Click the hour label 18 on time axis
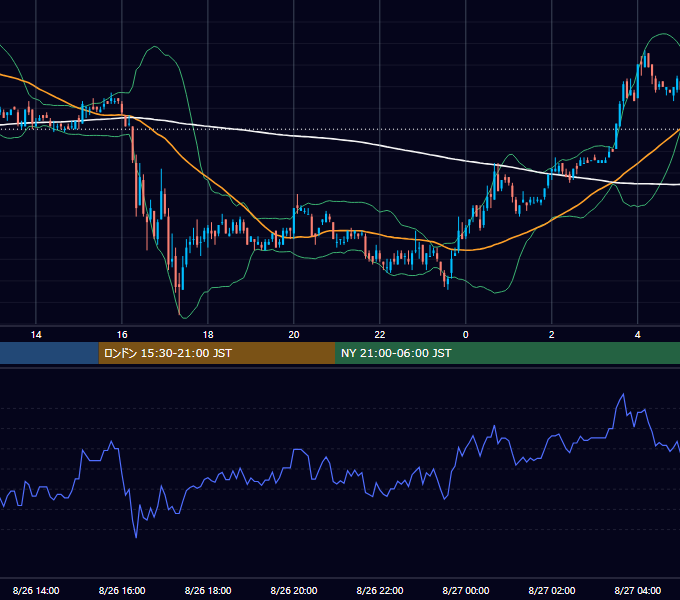Image resolution: width=680 pixels, height=600 pixels. tap(208, 335)
